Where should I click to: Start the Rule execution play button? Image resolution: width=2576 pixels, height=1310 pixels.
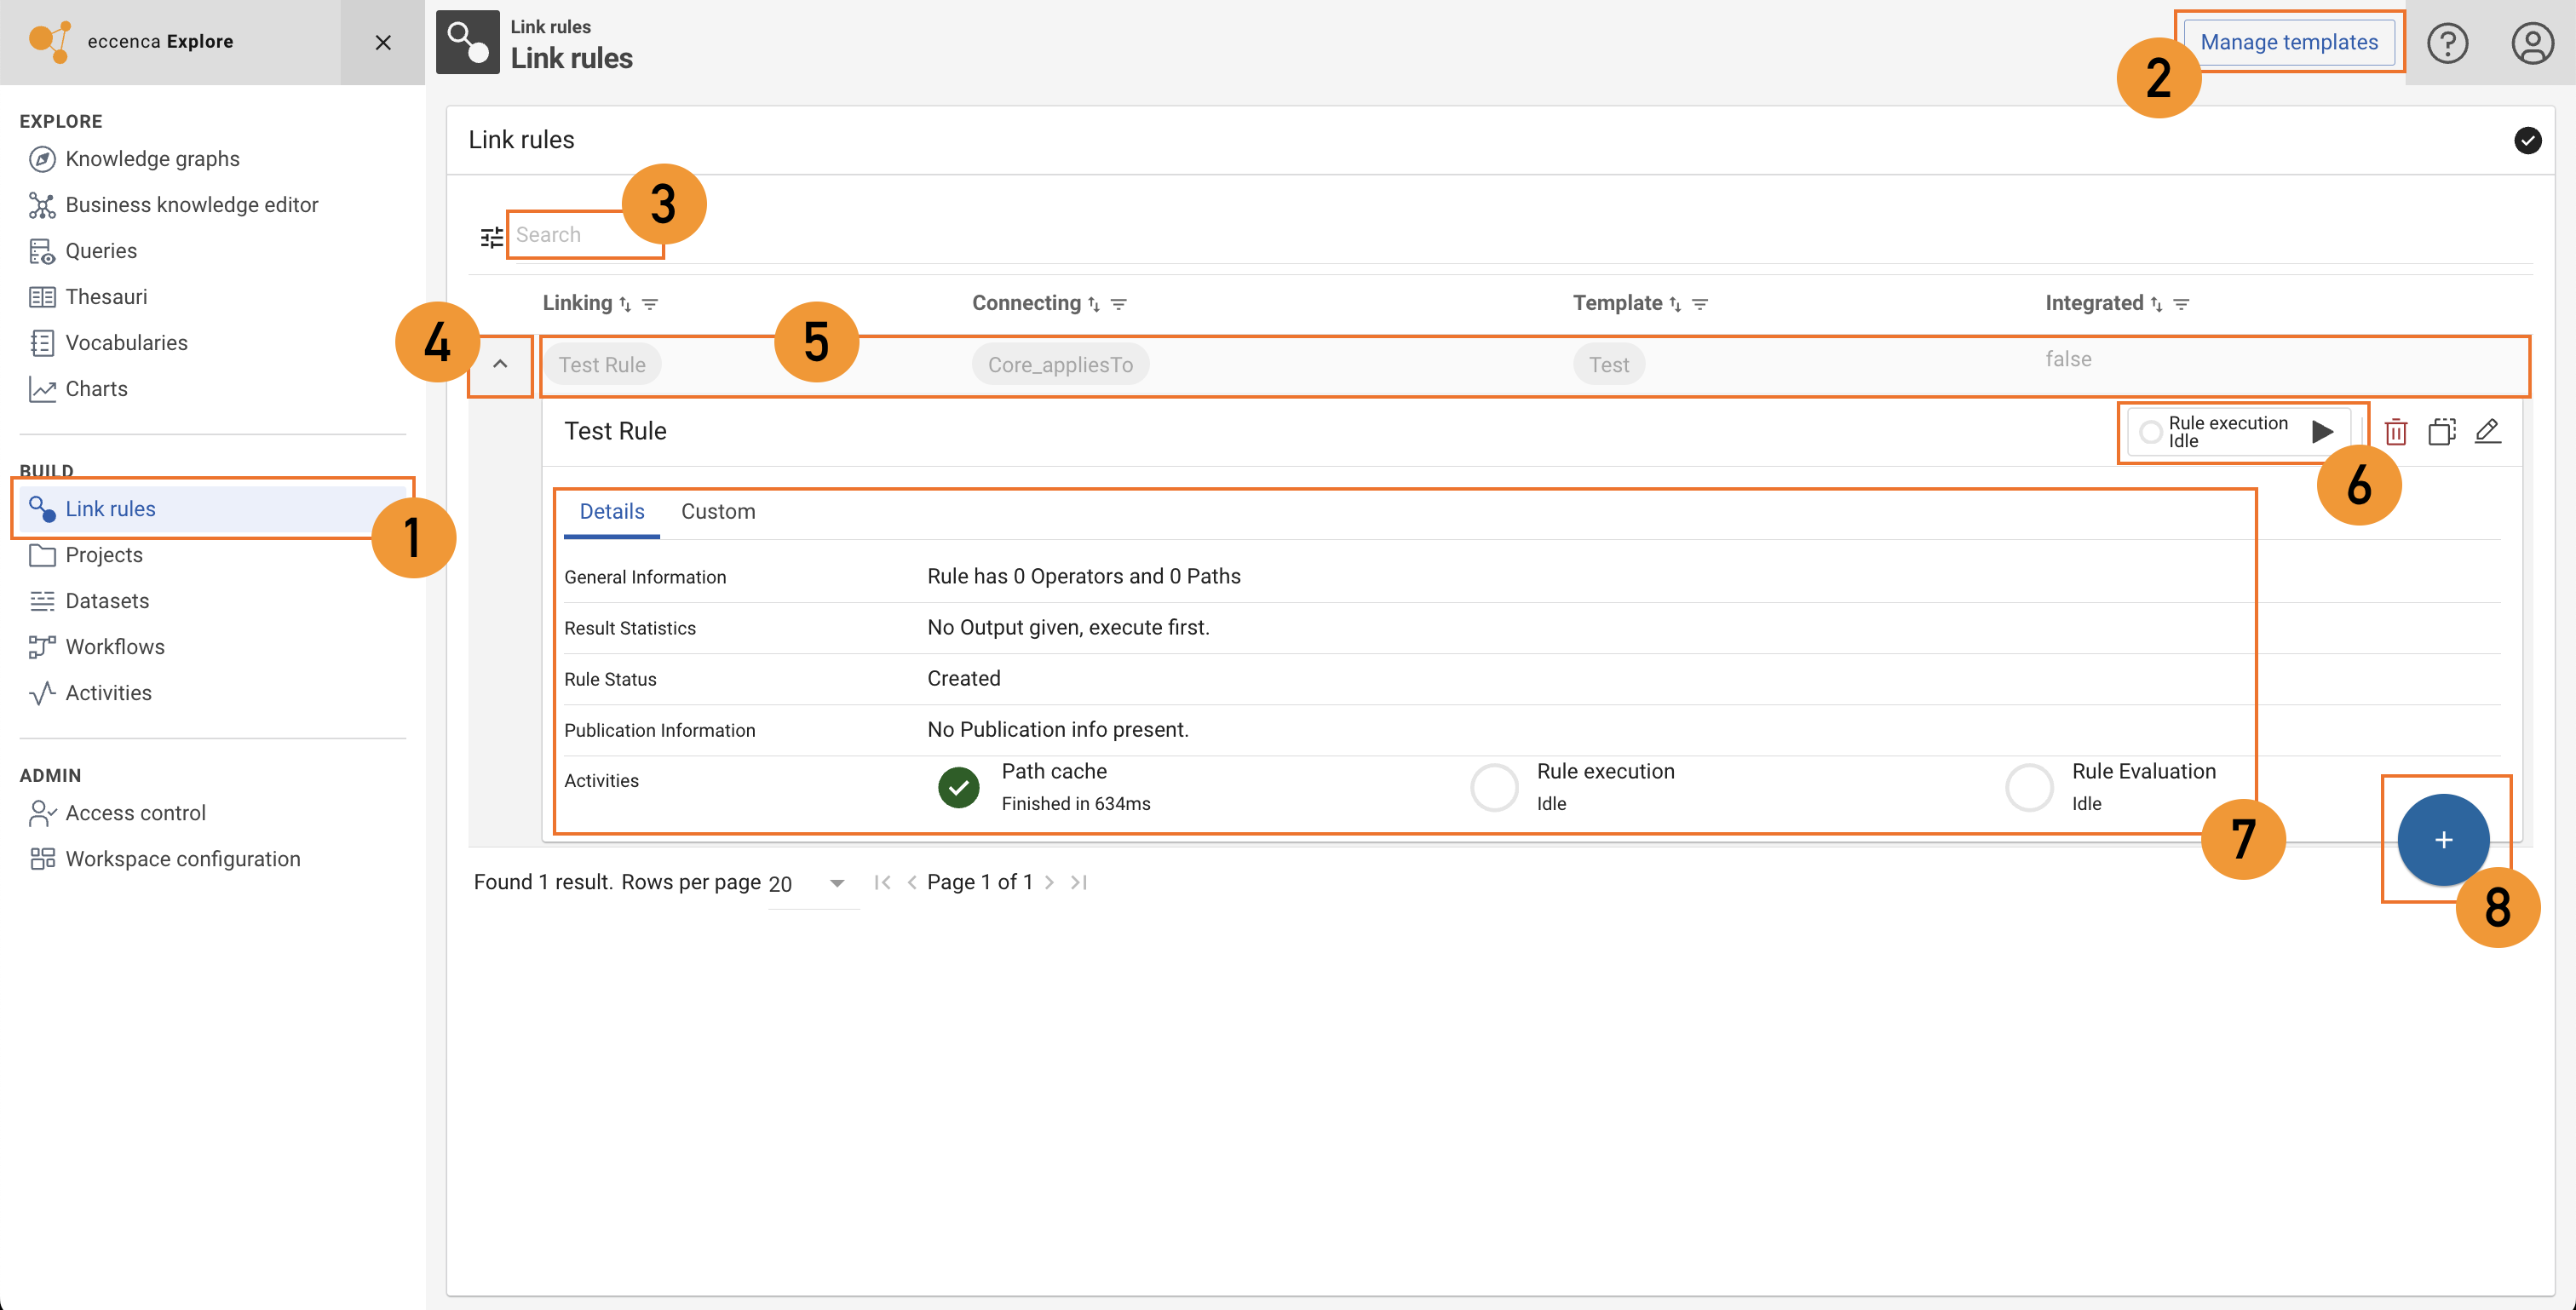2322,432
